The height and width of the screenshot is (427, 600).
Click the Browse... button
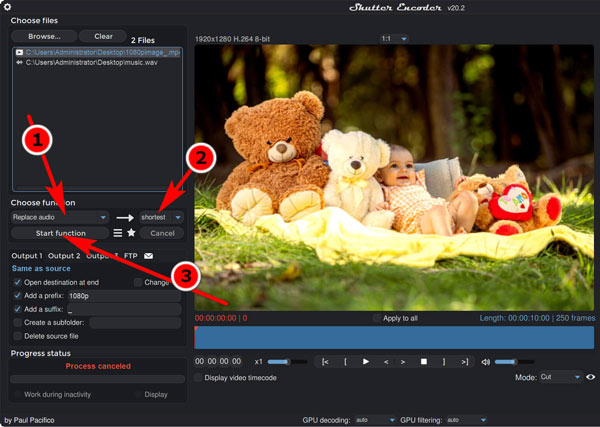coord(44,36)
